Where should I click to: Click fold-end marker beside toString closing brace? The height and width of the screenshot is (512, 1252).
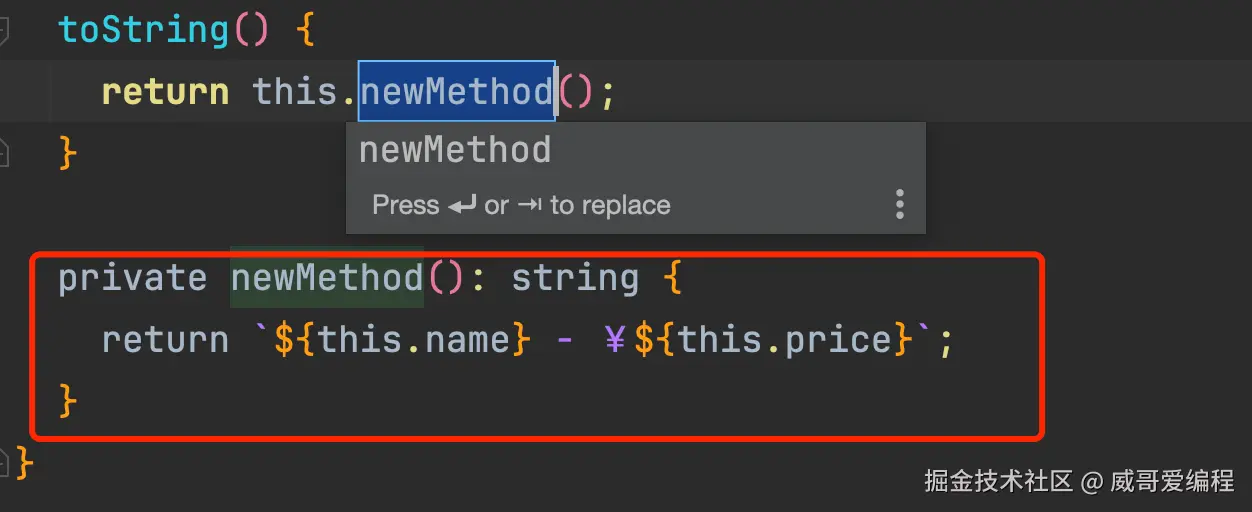[4, 152]
